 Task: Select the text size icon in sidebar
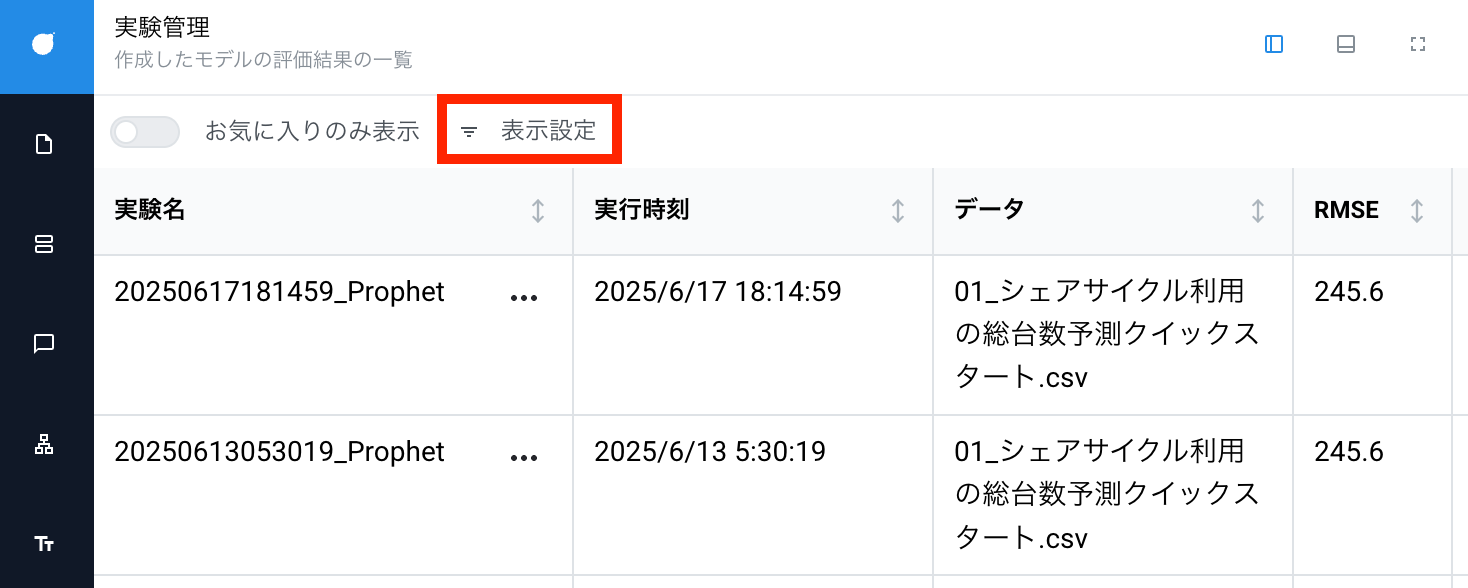tap(44, 544)
